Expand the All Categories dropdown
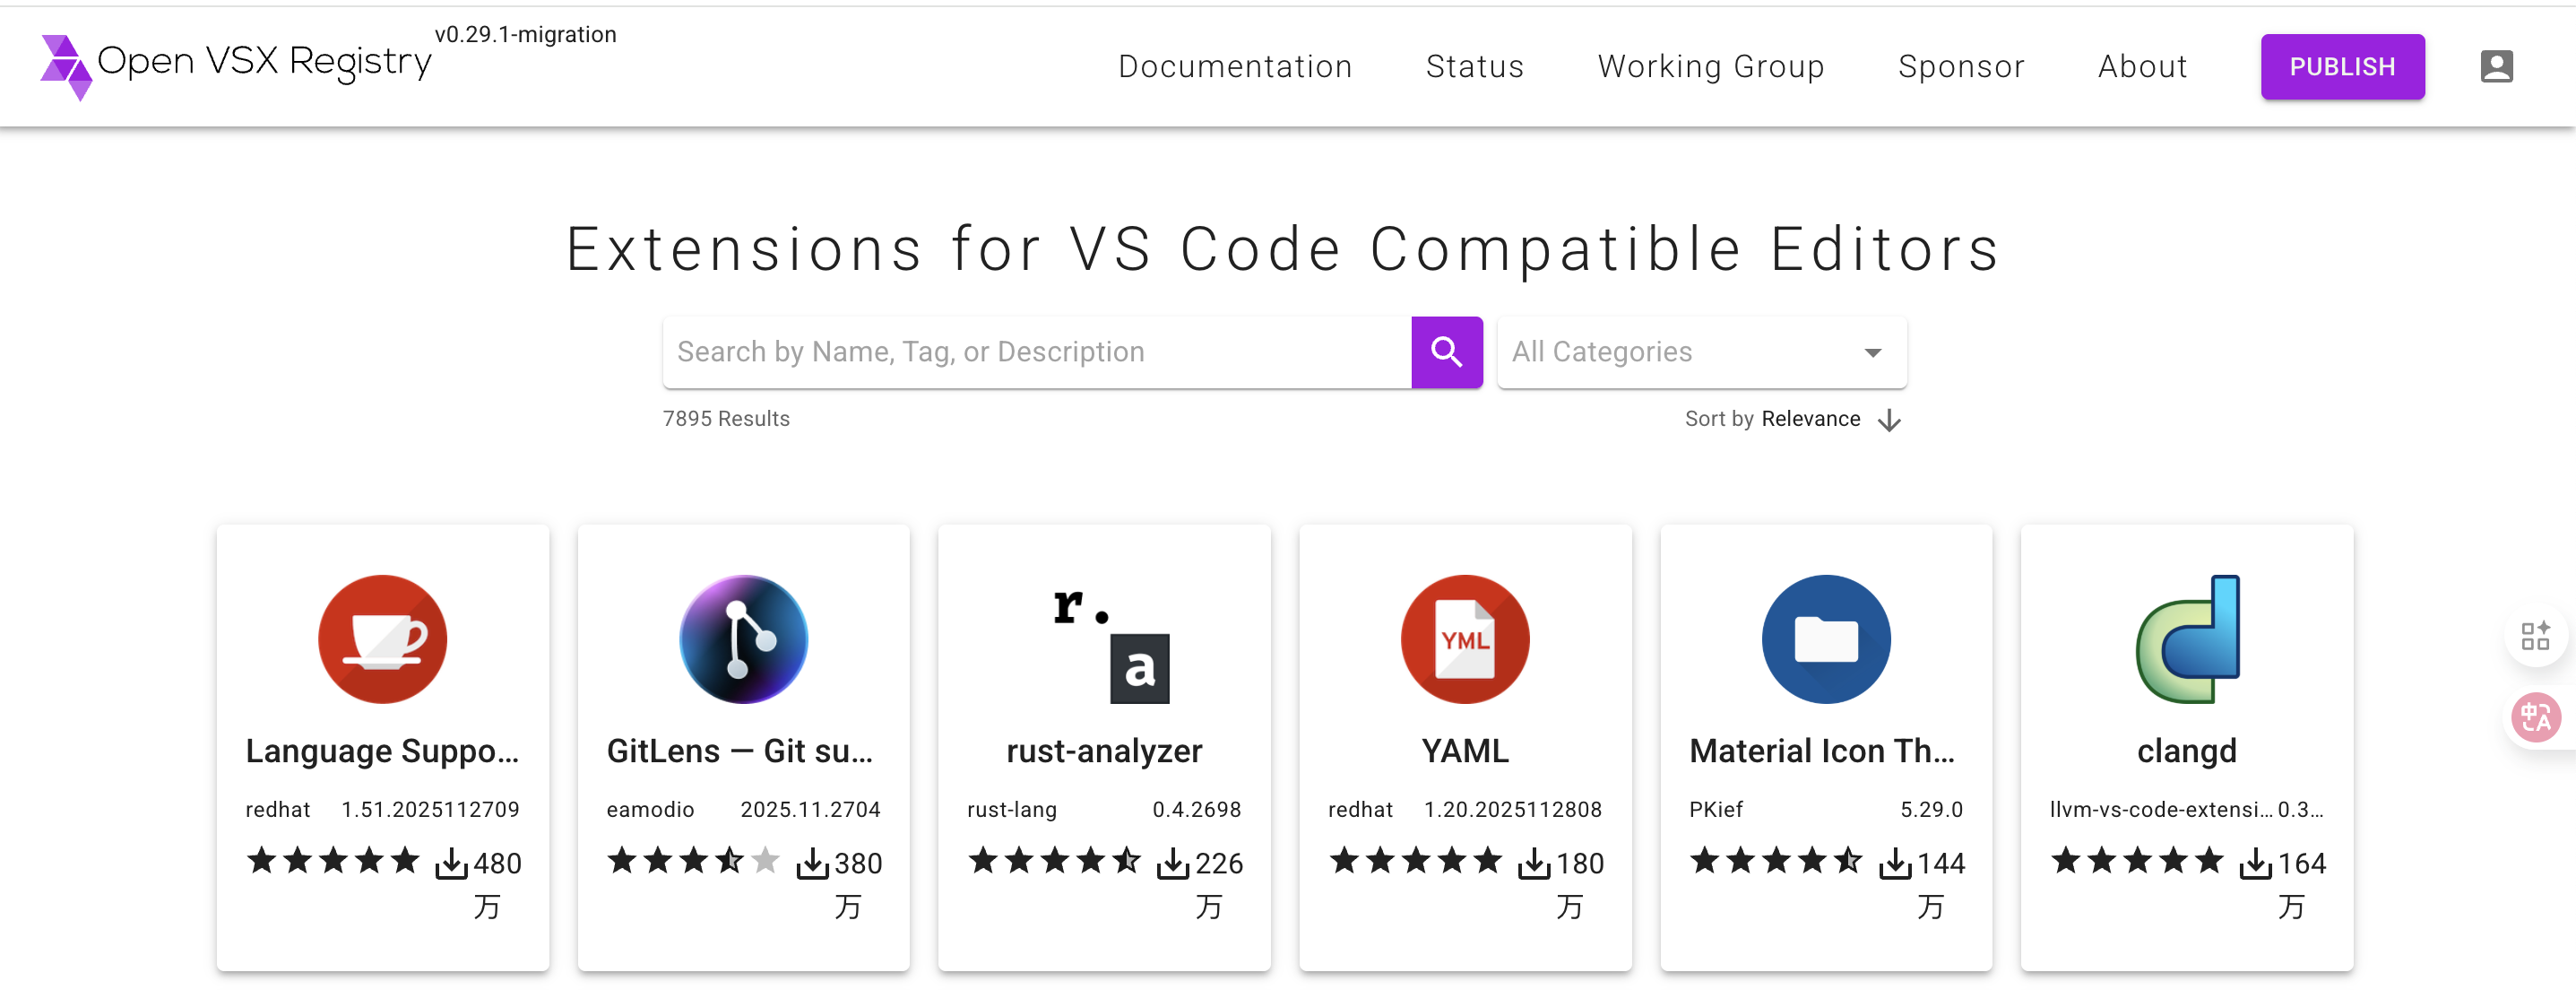Viewport: 2576px width, 990px height. [1701, 352]
